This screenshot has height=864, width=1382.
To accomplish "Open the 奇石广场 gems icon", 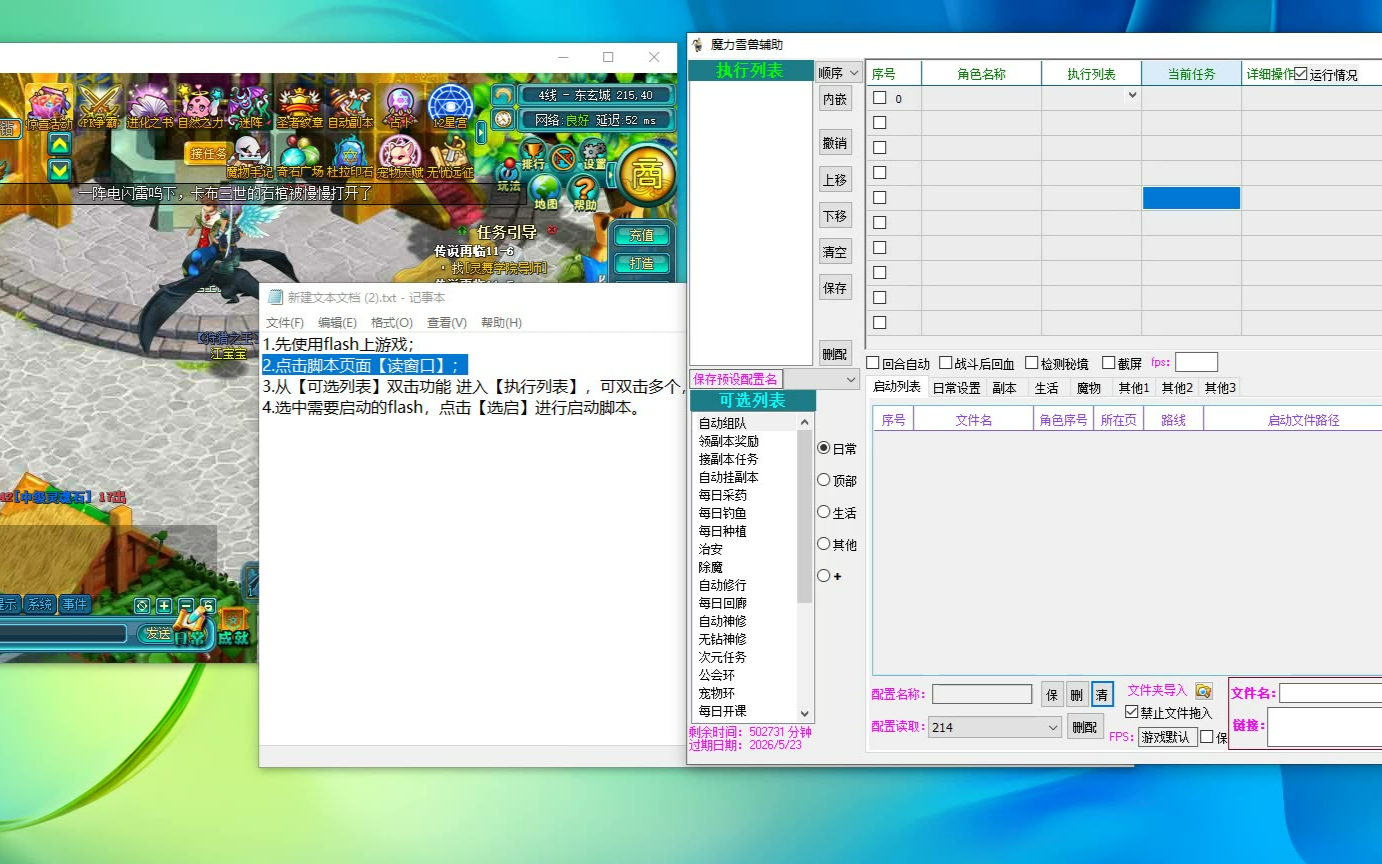I will click(299, 157).
